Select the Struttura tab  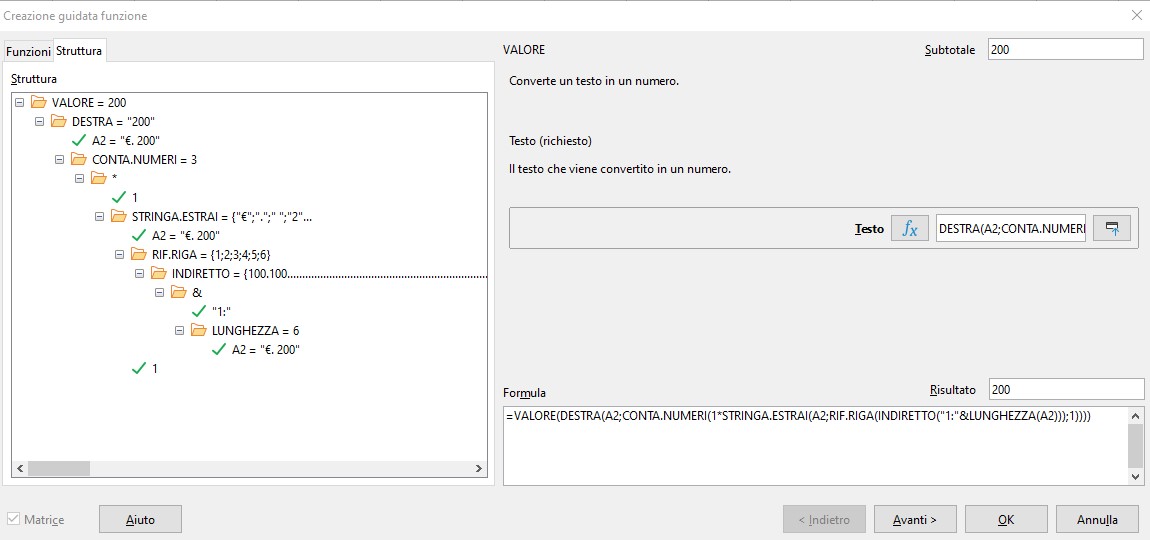pos(79,50)
